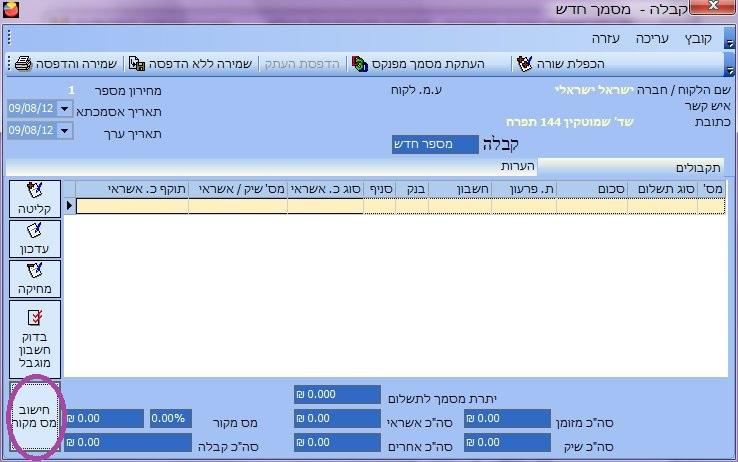Switch to the תקבולים tab
Screen dimensions: 738x462
(x=631, y=167)
